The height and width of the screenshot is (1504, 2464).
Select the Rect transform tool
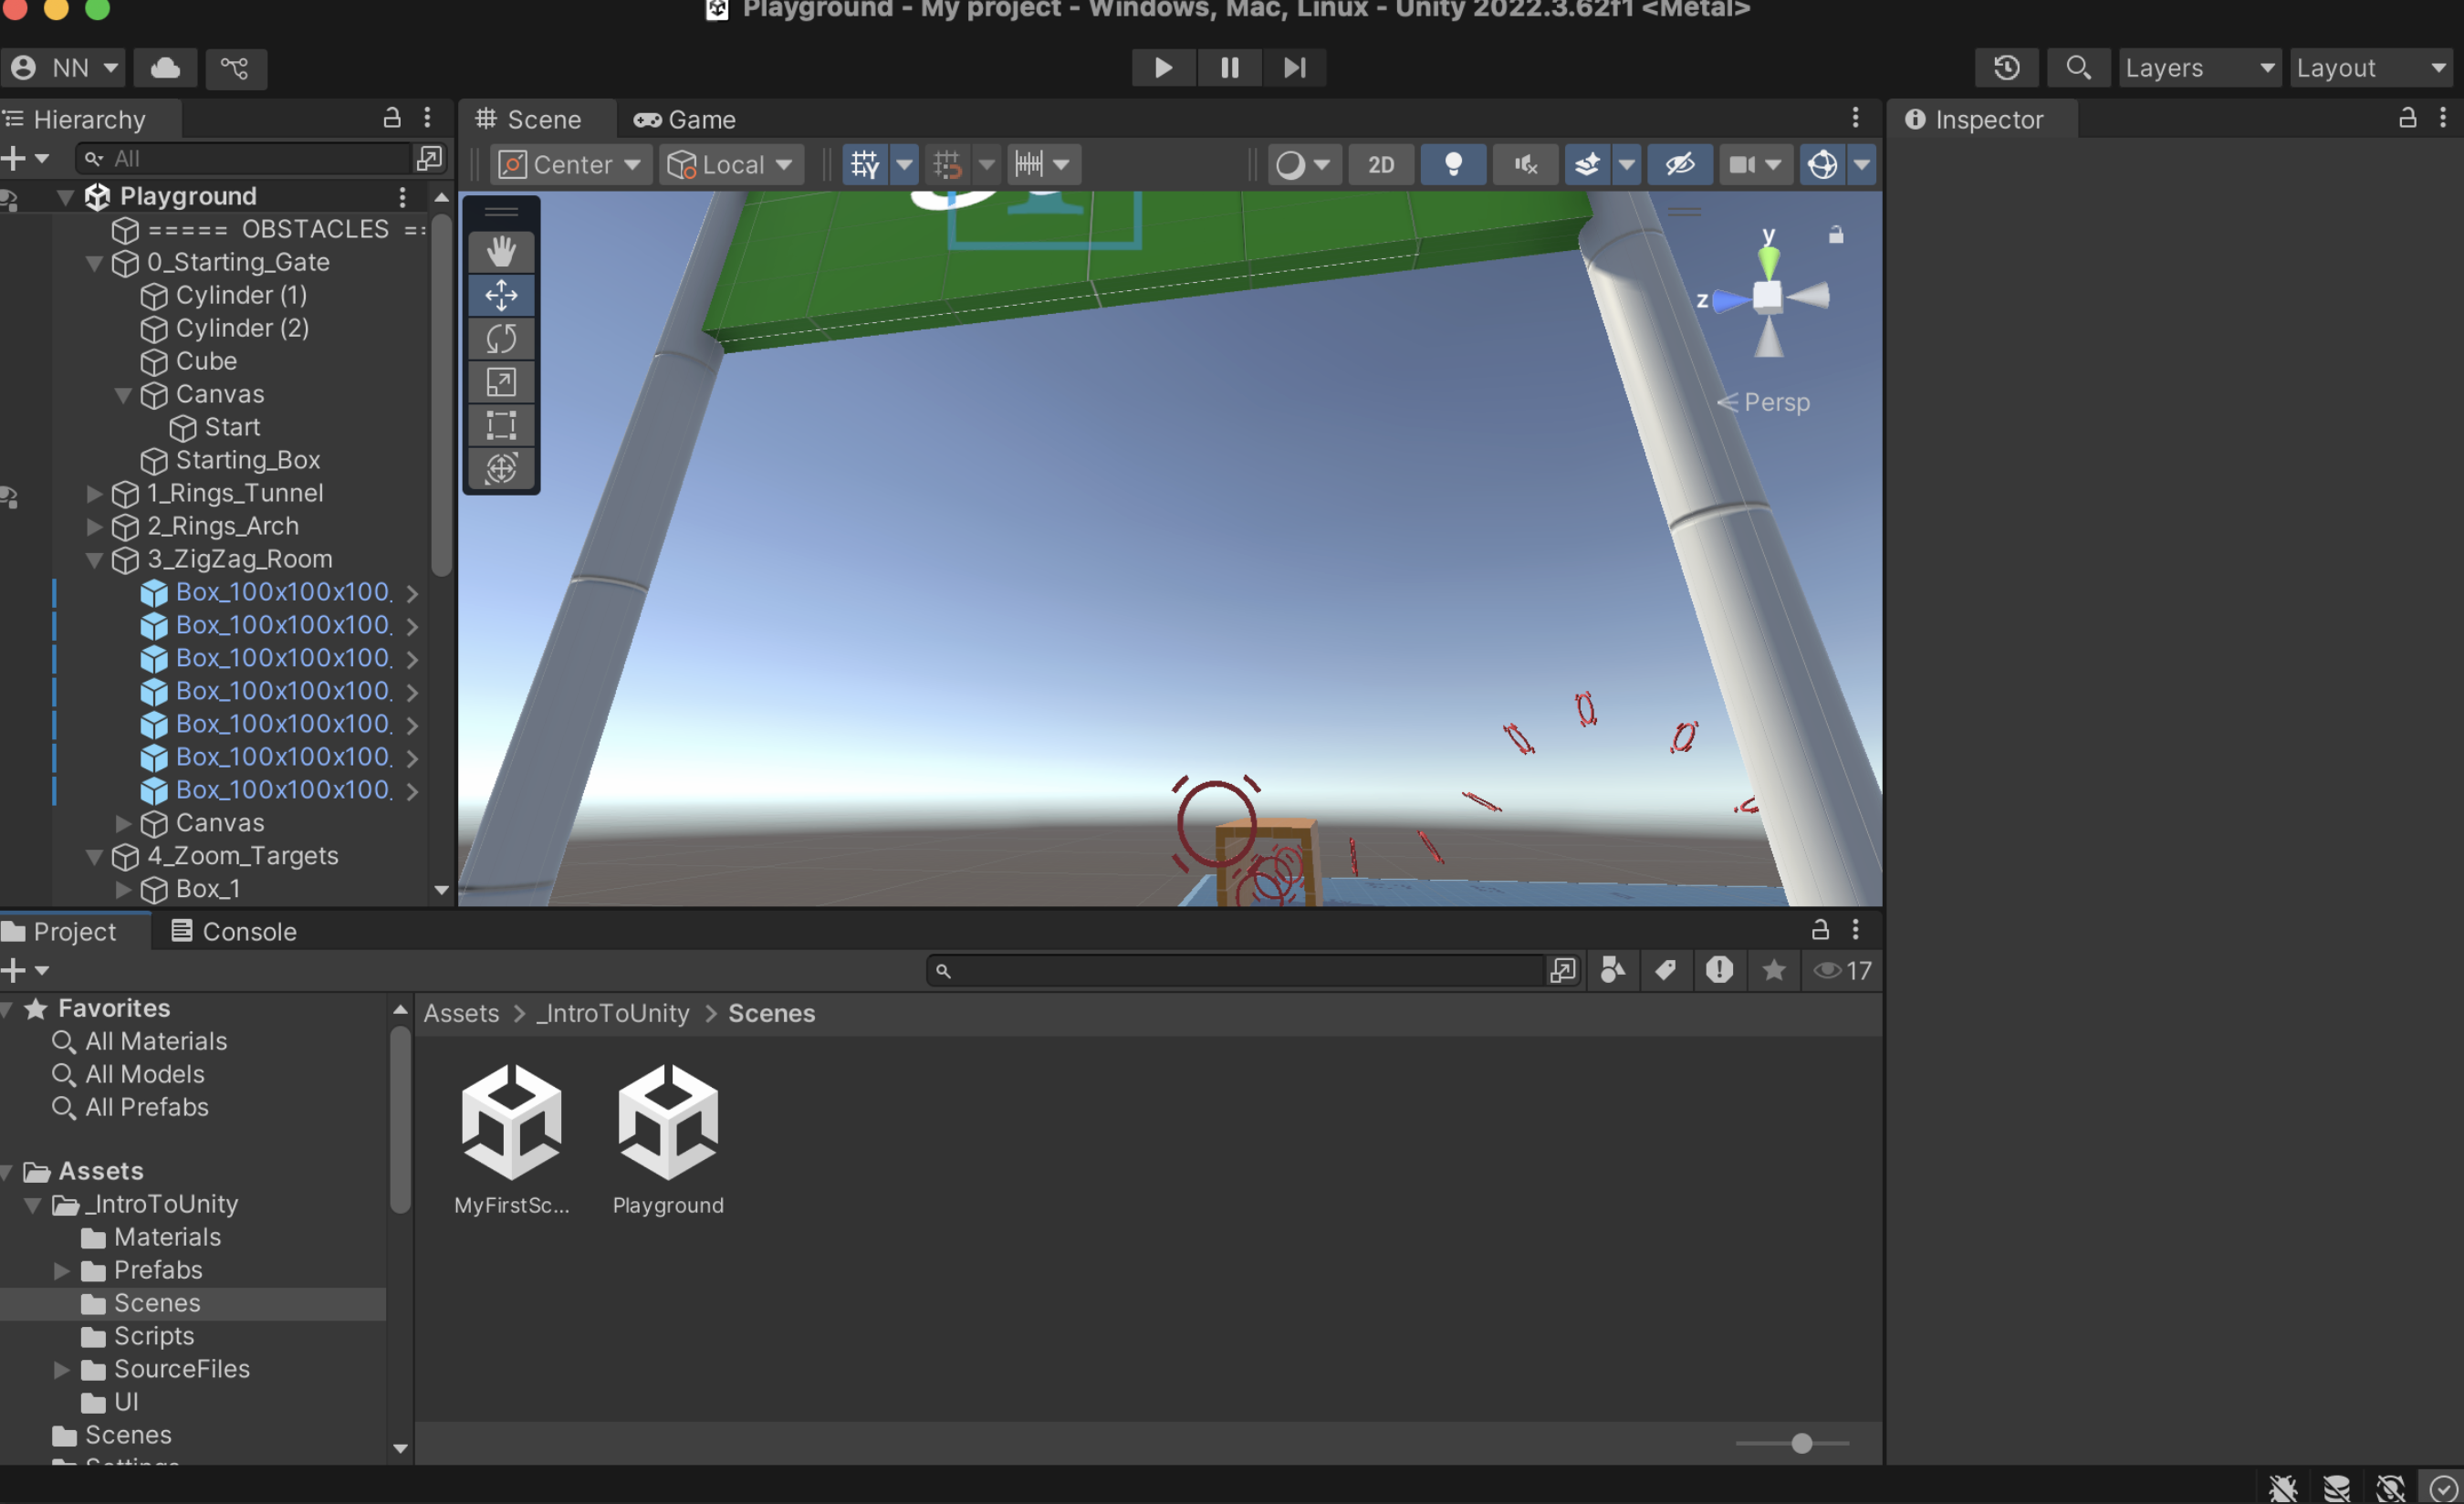[501, 425]
